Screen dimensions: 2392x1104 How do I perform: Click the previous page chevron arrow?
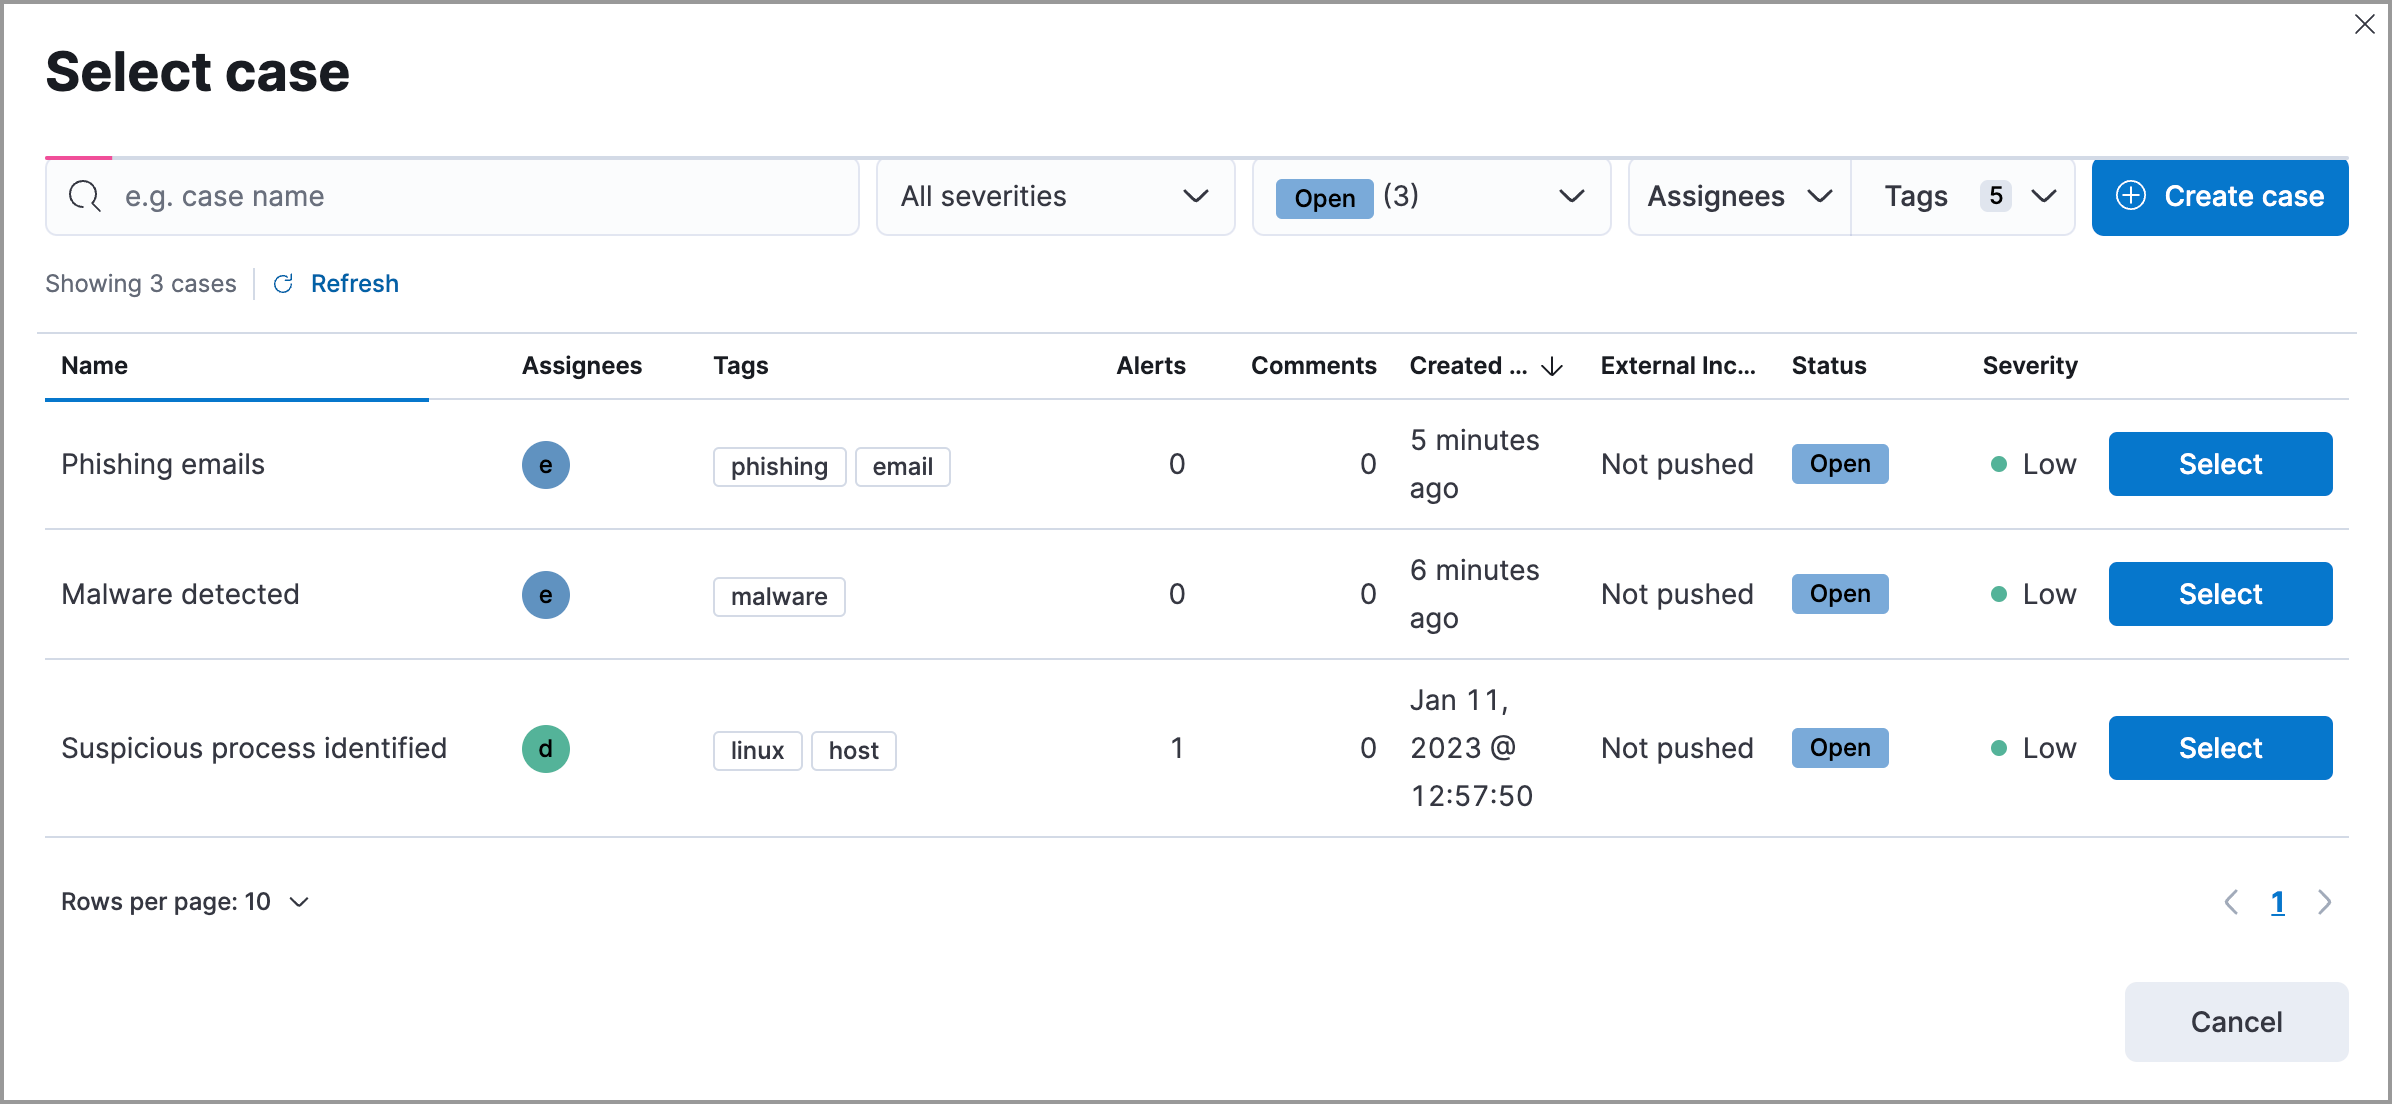(2231, 901)
